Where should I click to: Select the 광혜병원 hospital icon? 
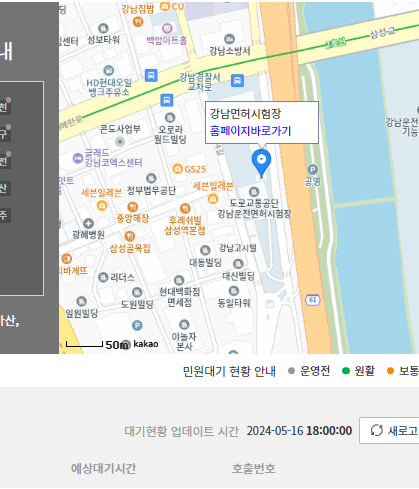pos(88,223)
